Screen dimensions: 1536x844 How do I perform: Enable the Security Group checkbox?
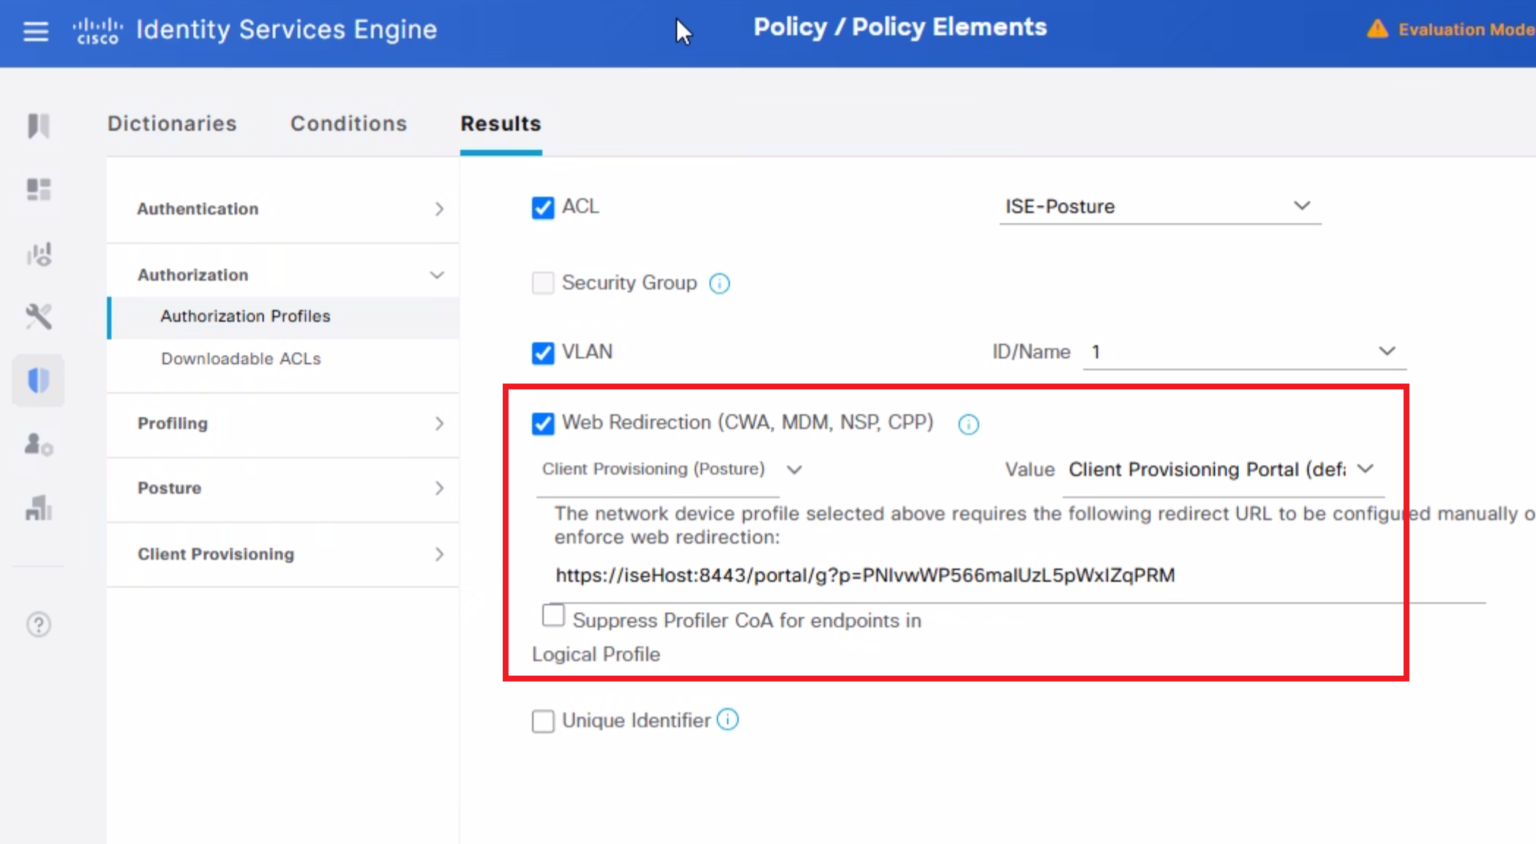click(543, 283)
